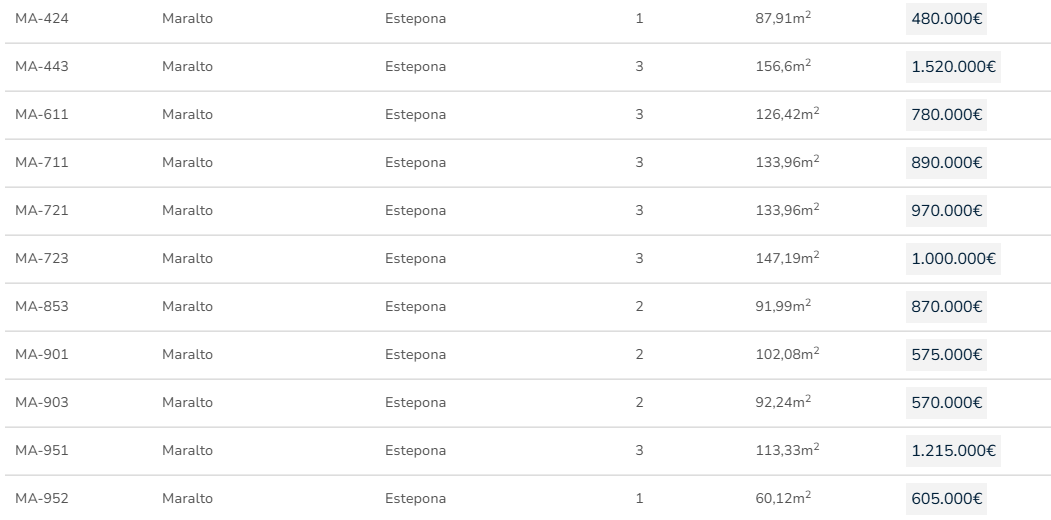
Task: Select the 1.215.000€ price tag
Action: pos(954,451)
